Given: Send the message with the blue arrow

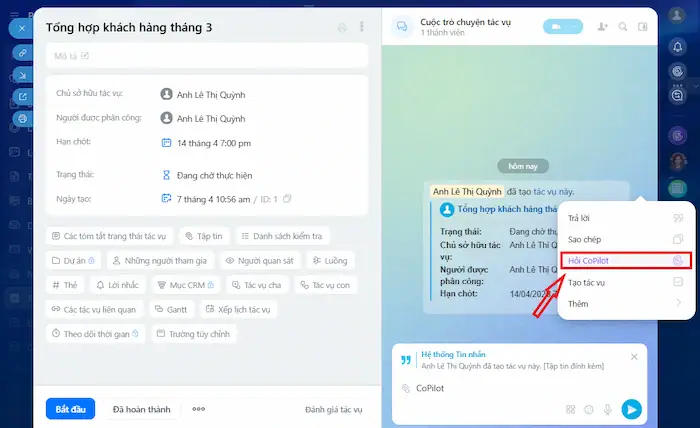Looking at the screenshot, I should 632,409.
